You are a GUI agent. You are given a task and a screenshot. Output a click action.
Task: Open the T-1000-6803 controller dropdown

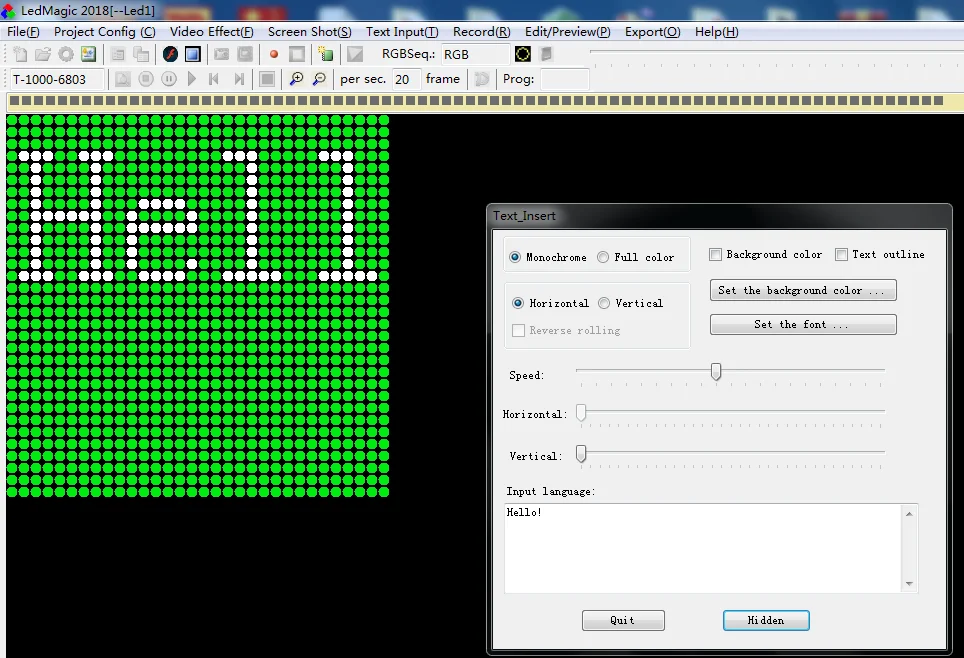55,79
